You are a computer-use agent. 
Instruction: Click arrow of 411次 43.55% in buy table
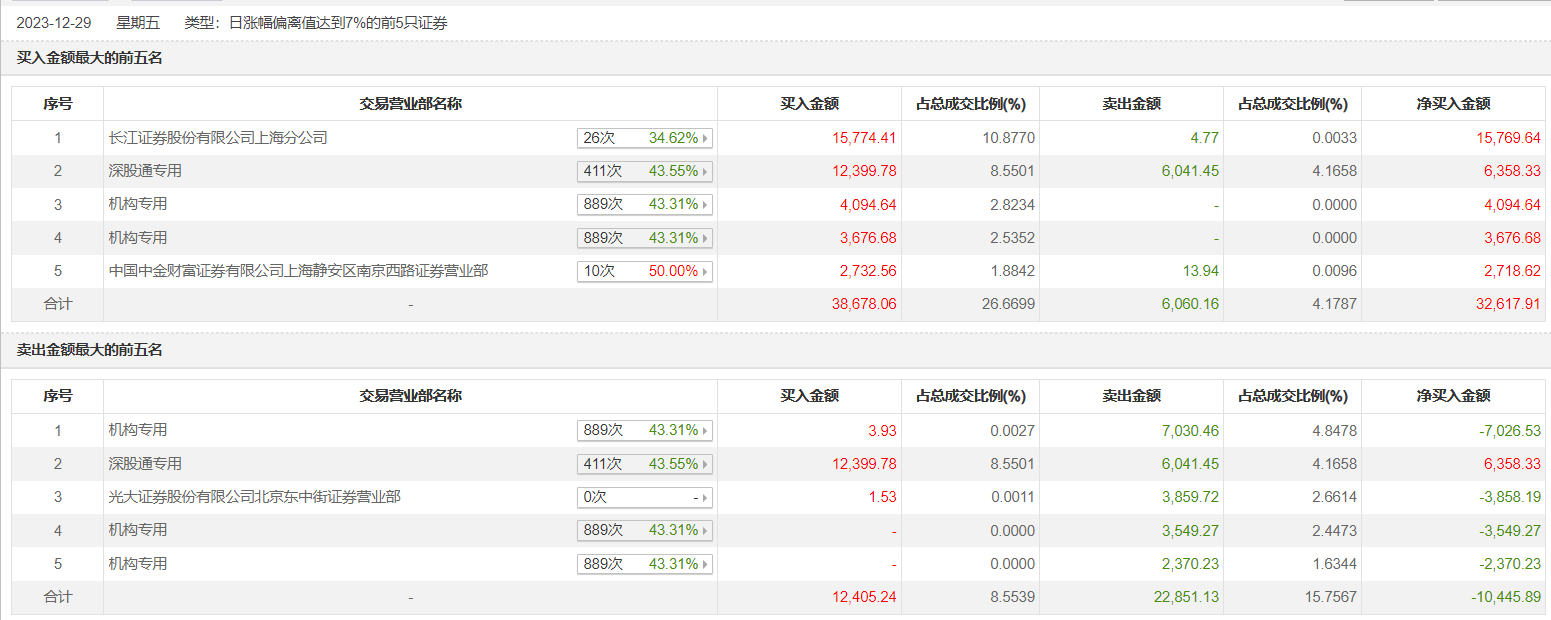click(705, 171)
